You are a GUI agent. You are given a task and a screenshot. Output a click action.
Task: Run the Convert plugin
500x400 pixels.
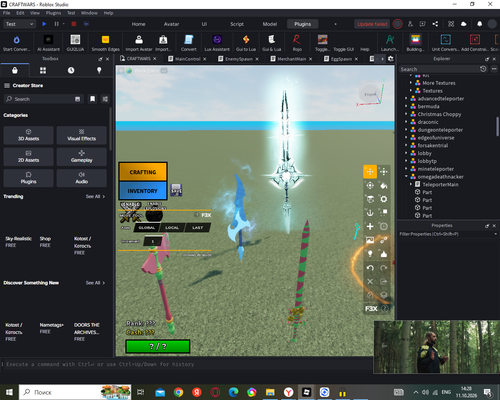[189, 43]
